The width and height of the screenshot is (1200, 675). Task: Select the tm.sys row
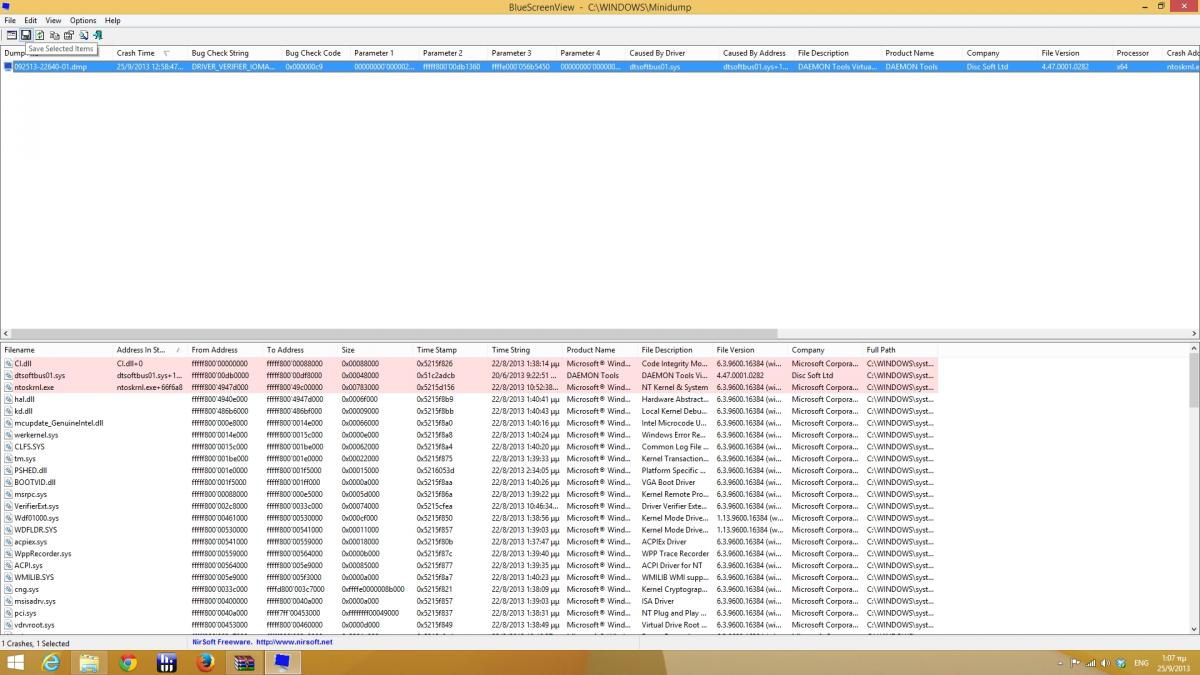click(470, 458)
